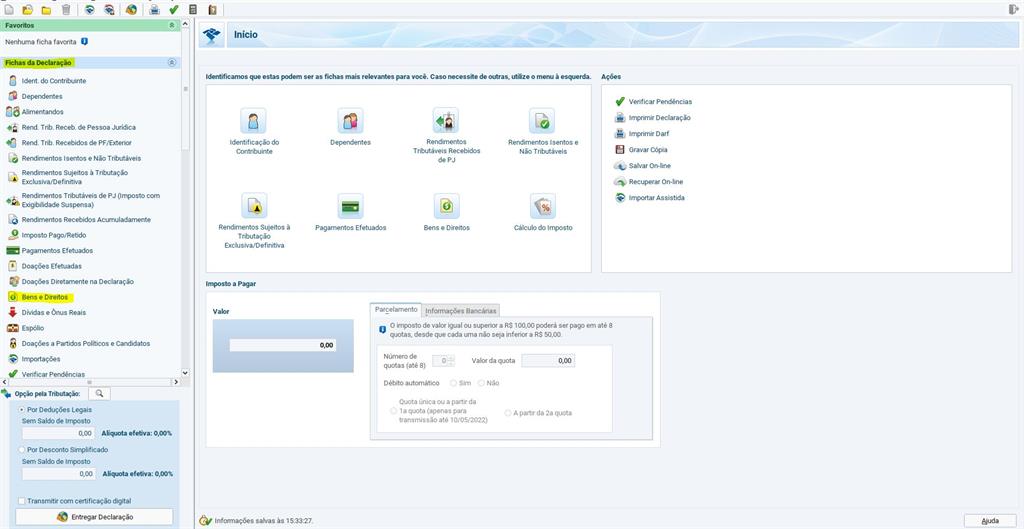
Task: Collapse the Favoritos panel
Action: click(x=171, y=24)
